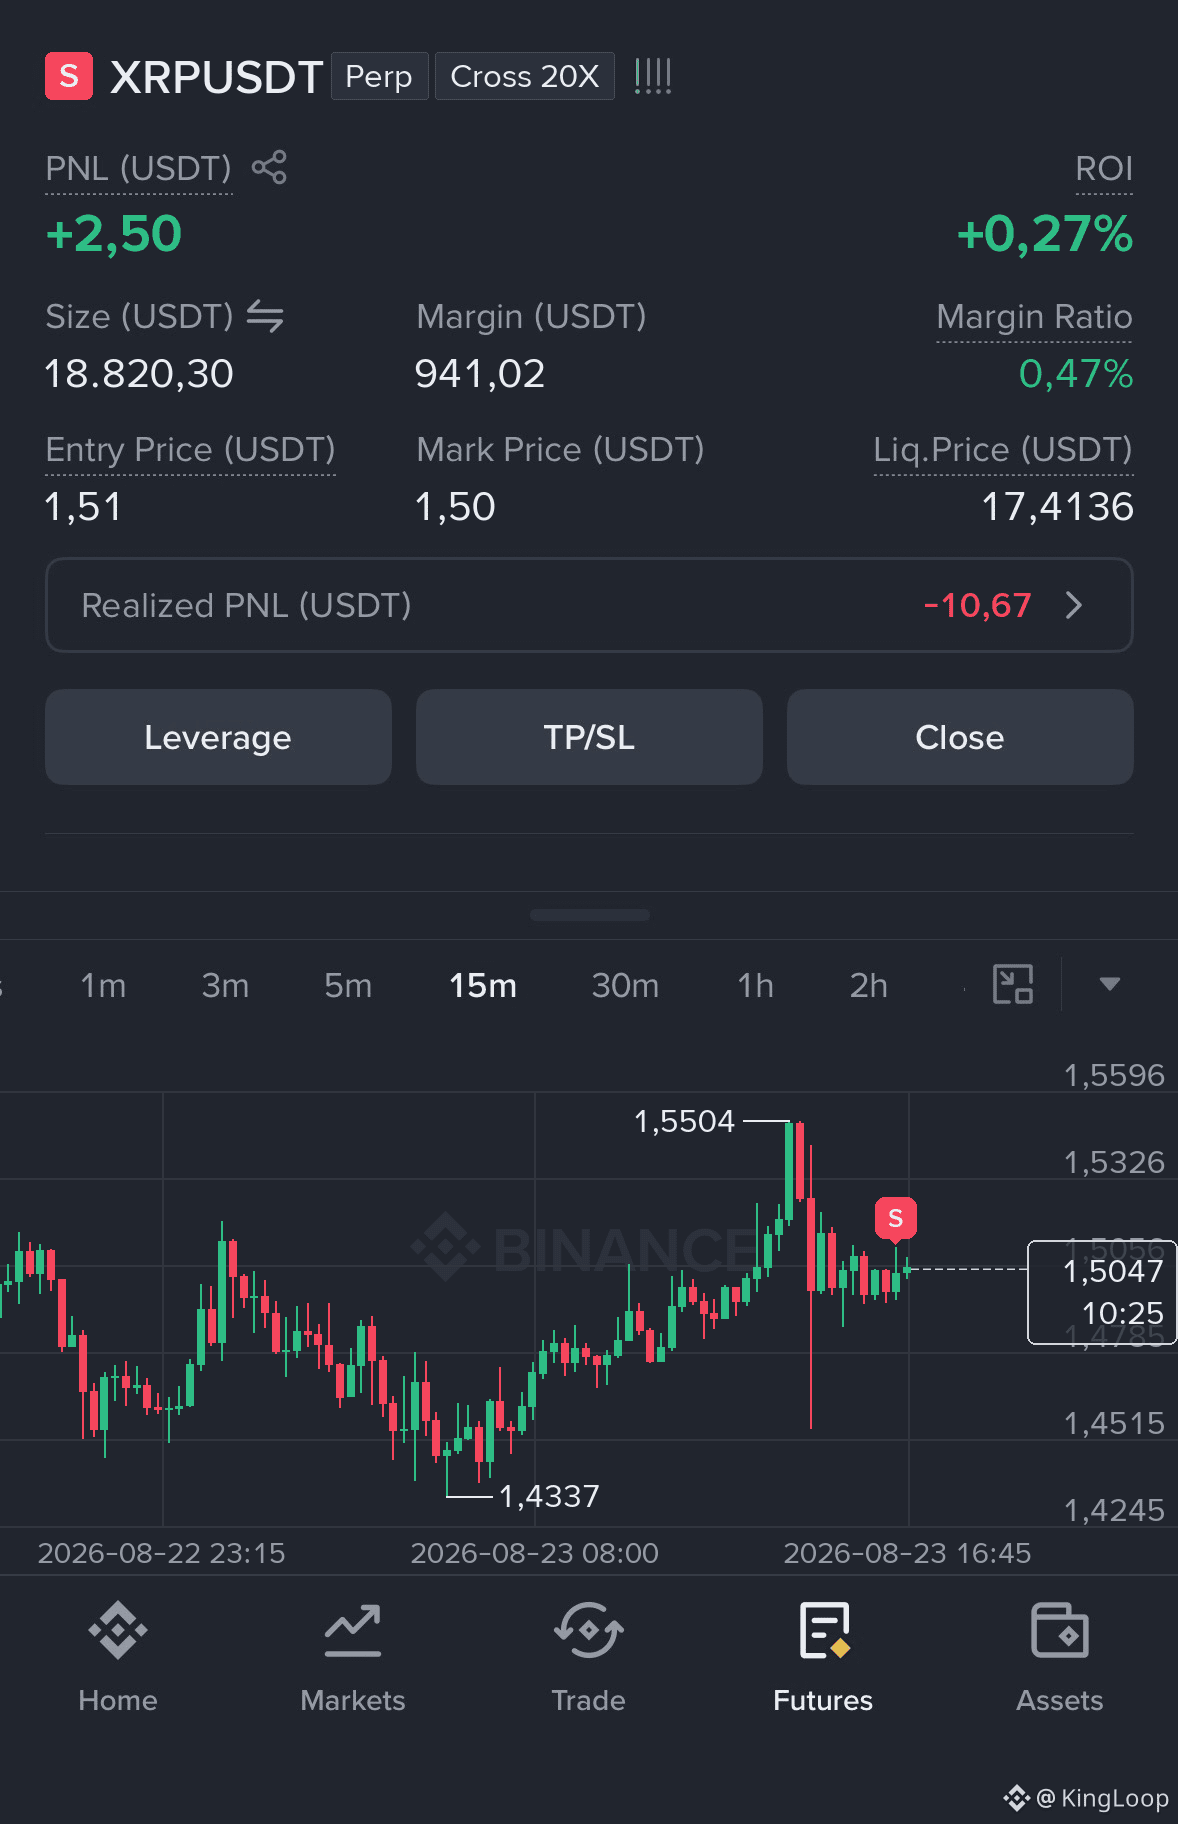The height and width of the screenshot is (1824, 1178).
Task: Tap price axis label 1,5596
Action: [1114, 1075]
